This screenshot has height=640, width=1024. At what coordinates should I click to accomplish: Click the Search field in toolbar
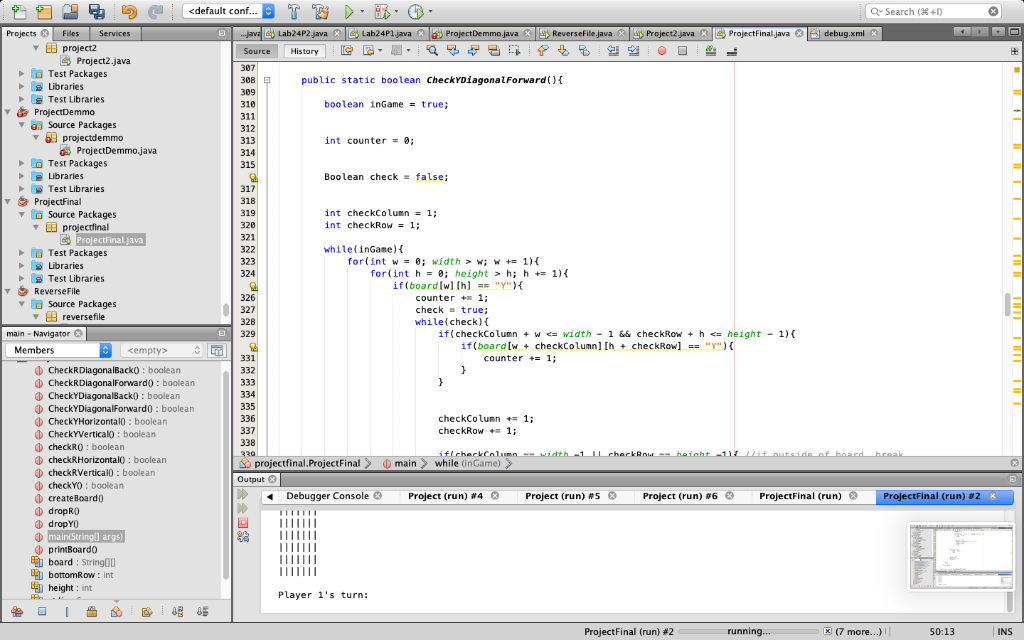tap(933, 11)
